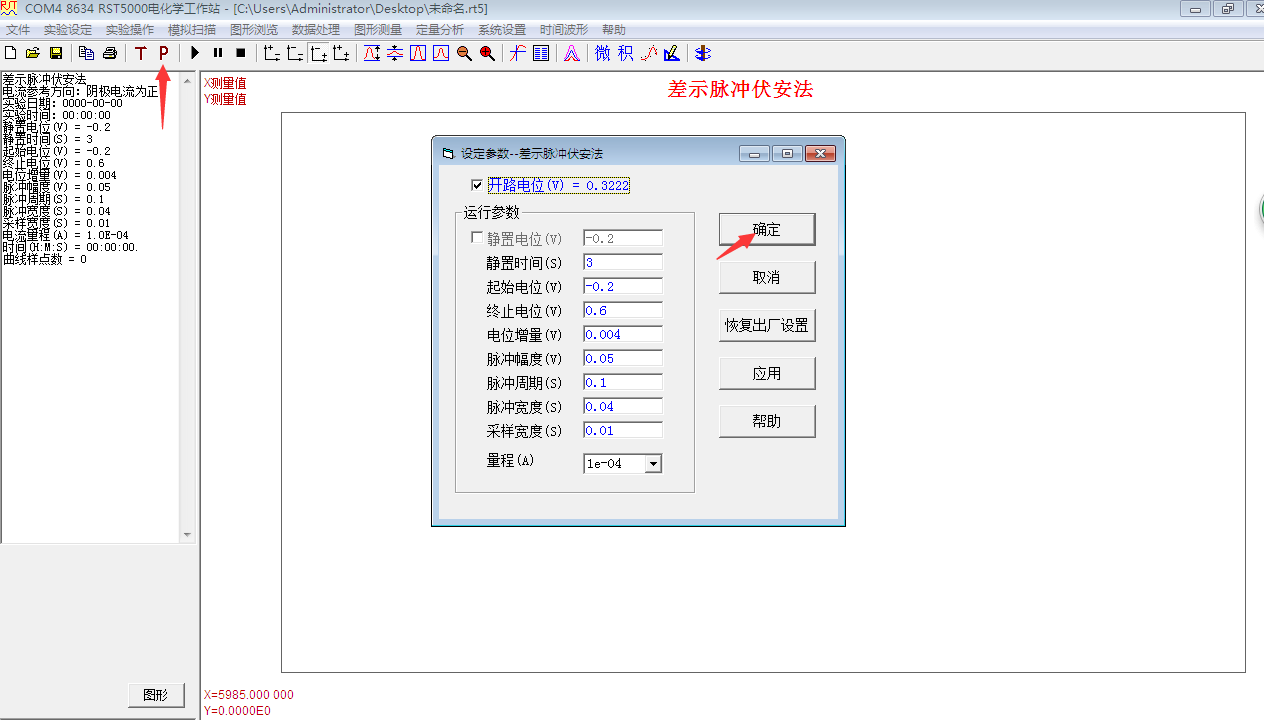
Task: Click the new file icon in toolbar
Action: (11, 53)
